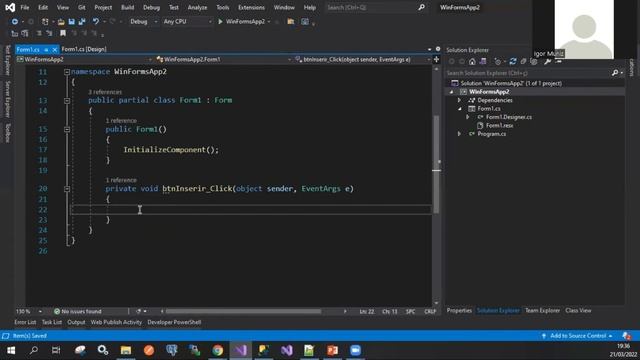
Task: Click the Search (Ctrl+Q) box in title bar
Action: pos(376,7)
